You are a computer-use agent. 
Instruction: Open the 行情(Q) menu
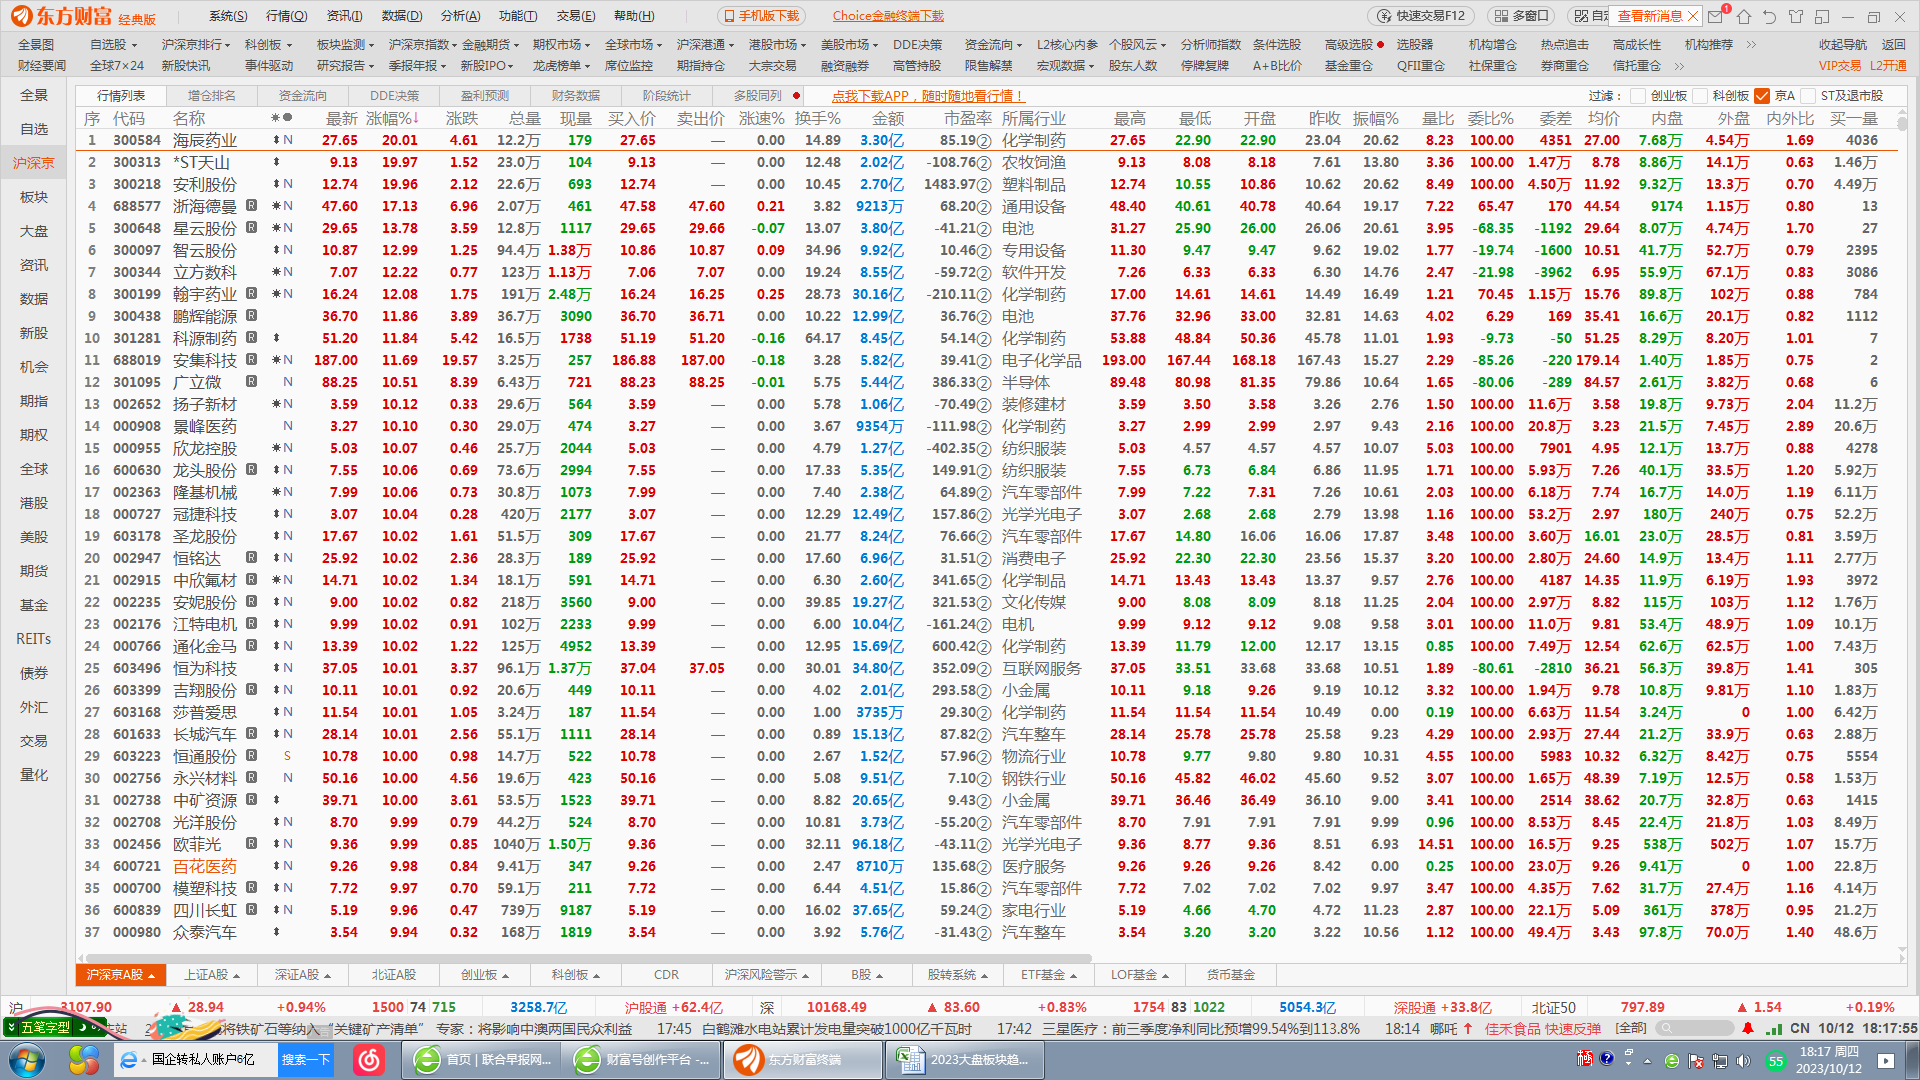(286, 16)
